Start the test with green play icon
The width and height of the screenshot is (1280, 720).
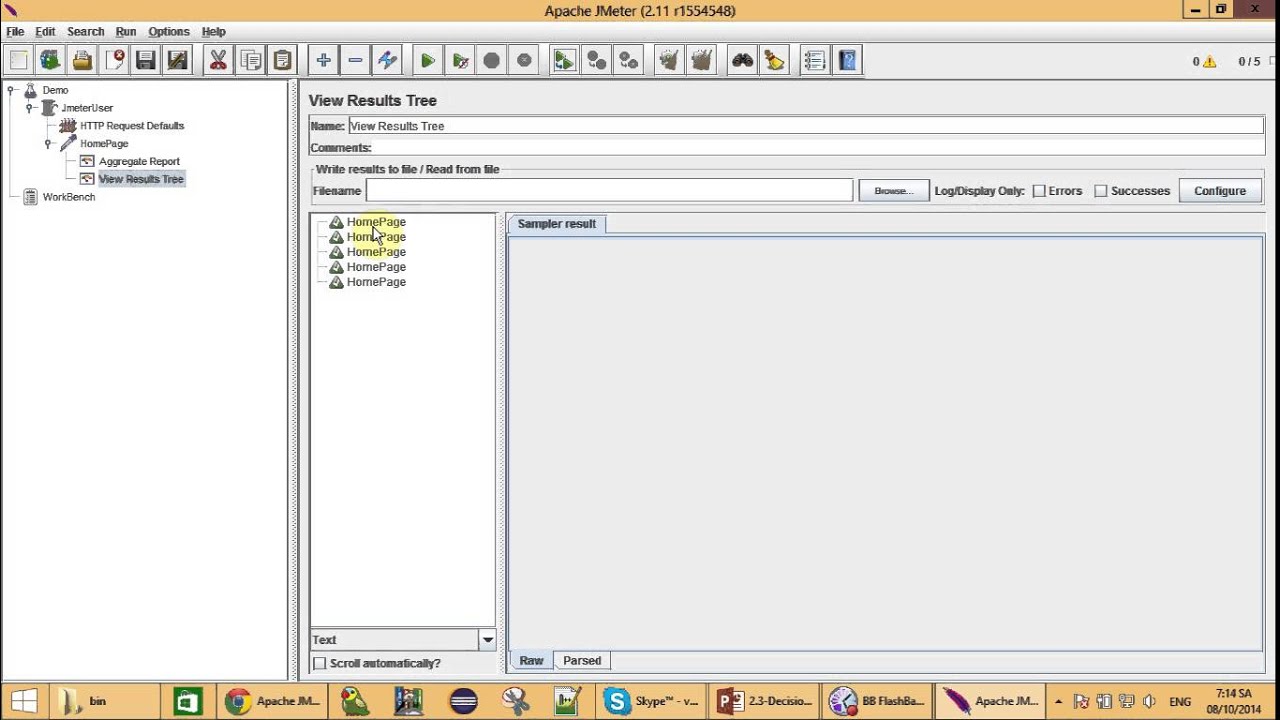(427, 61)
